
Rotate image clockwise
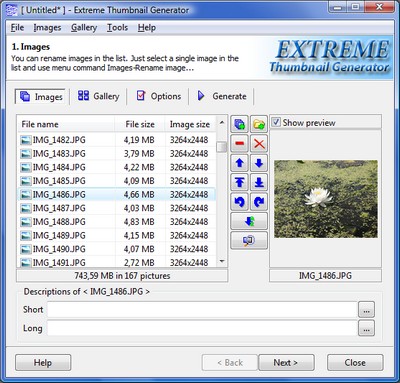click(259, 202)
